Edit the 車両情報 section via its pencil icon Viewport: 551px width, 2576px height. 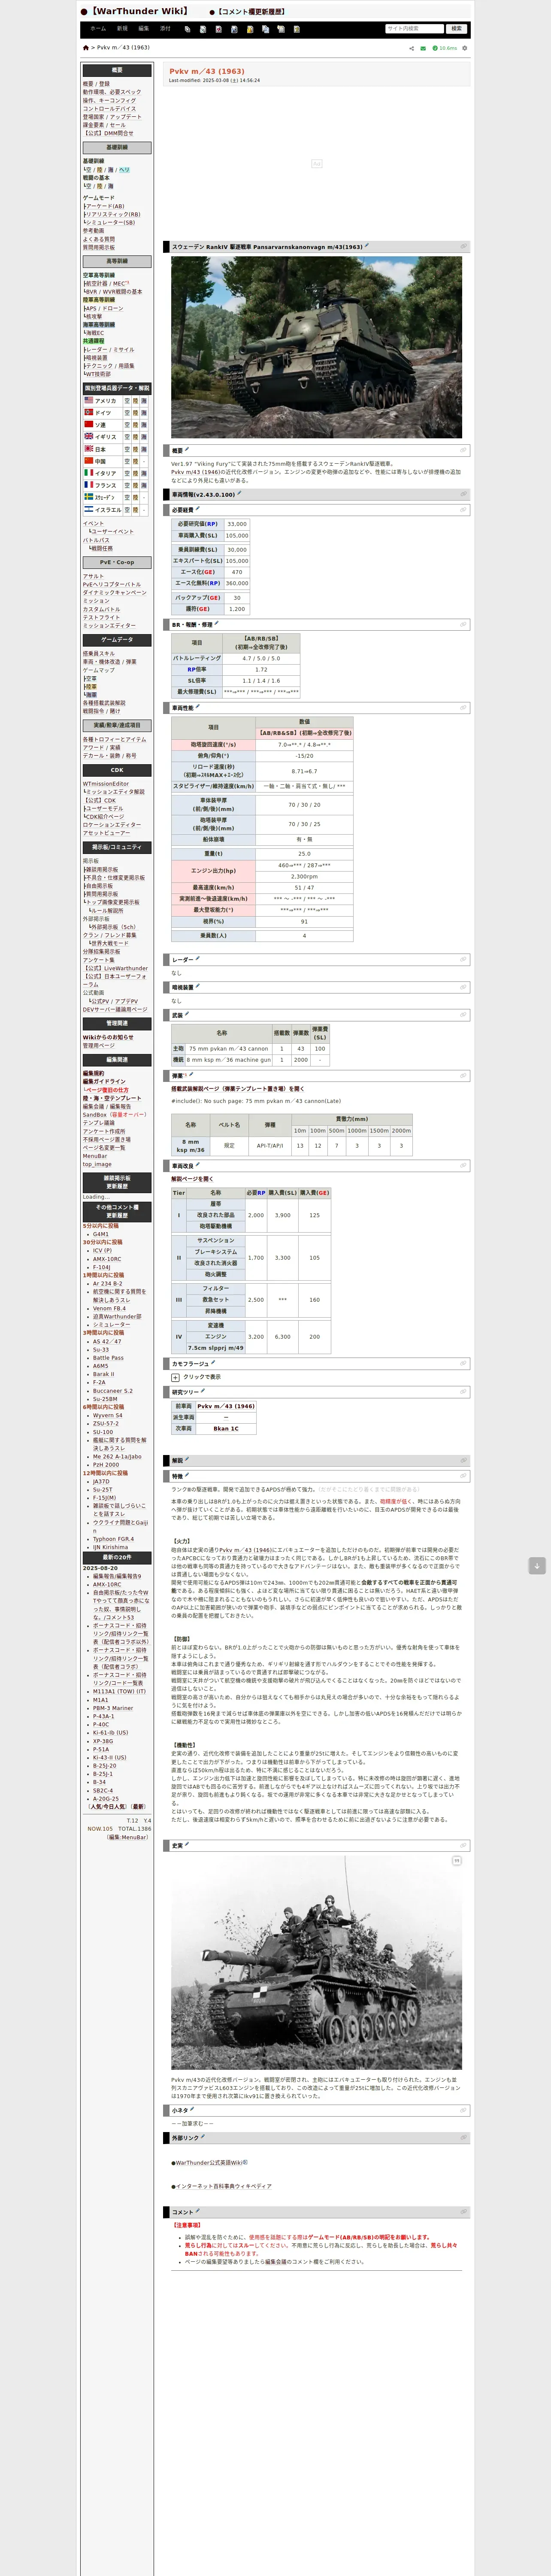(239, 493)
